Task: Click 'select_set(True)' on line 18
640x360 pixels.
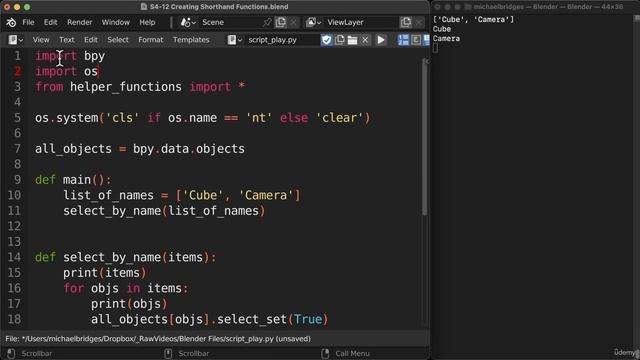Action: click(273, 320)
